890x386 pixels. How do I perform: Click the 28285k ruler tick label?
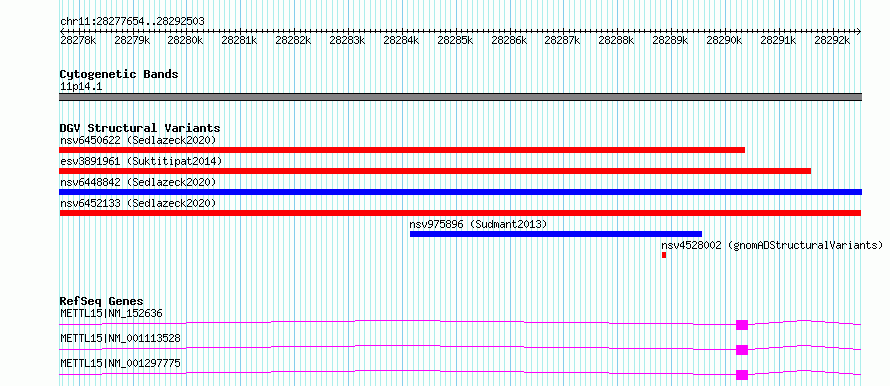tap(455, 40)
